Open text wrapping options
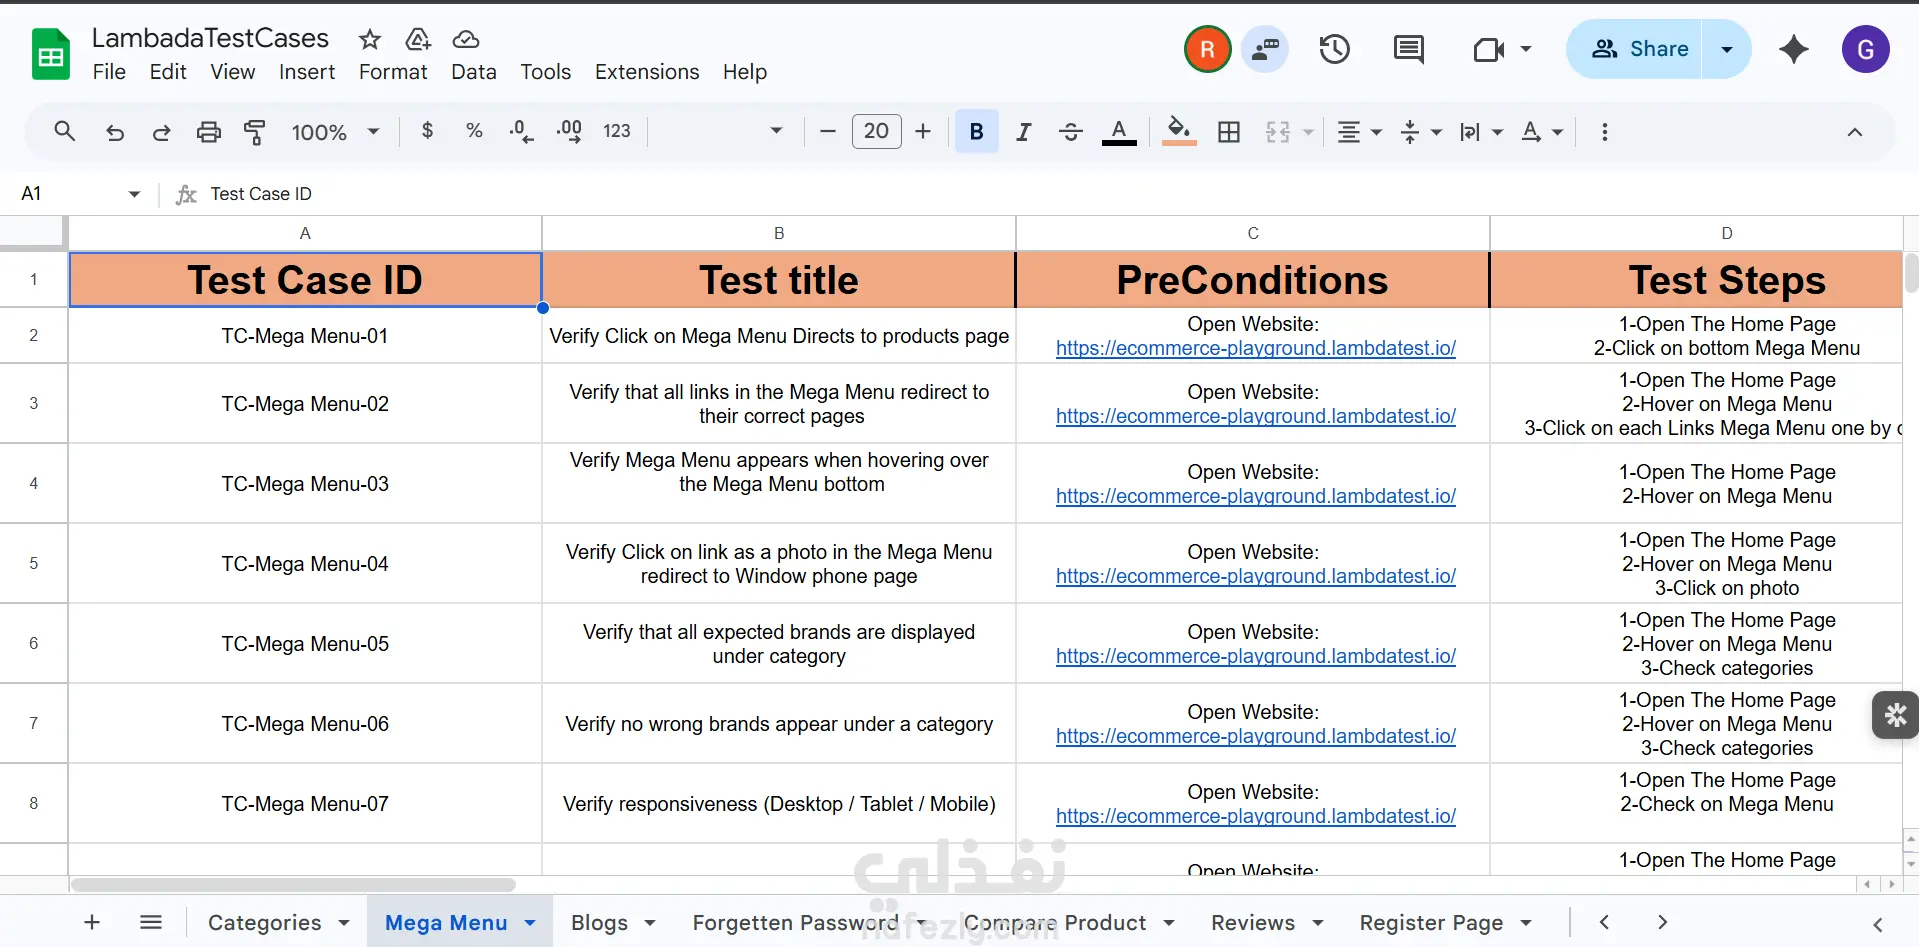The height and width of the screenshot is (947, 1919). pyautogui.click(x=1481, y=131)
